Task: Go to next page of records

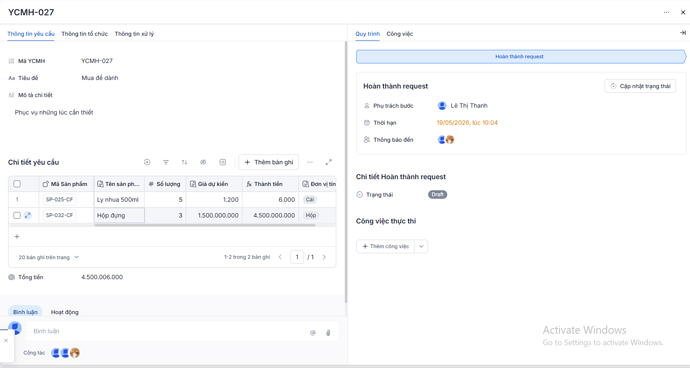Action: (324, 257)
